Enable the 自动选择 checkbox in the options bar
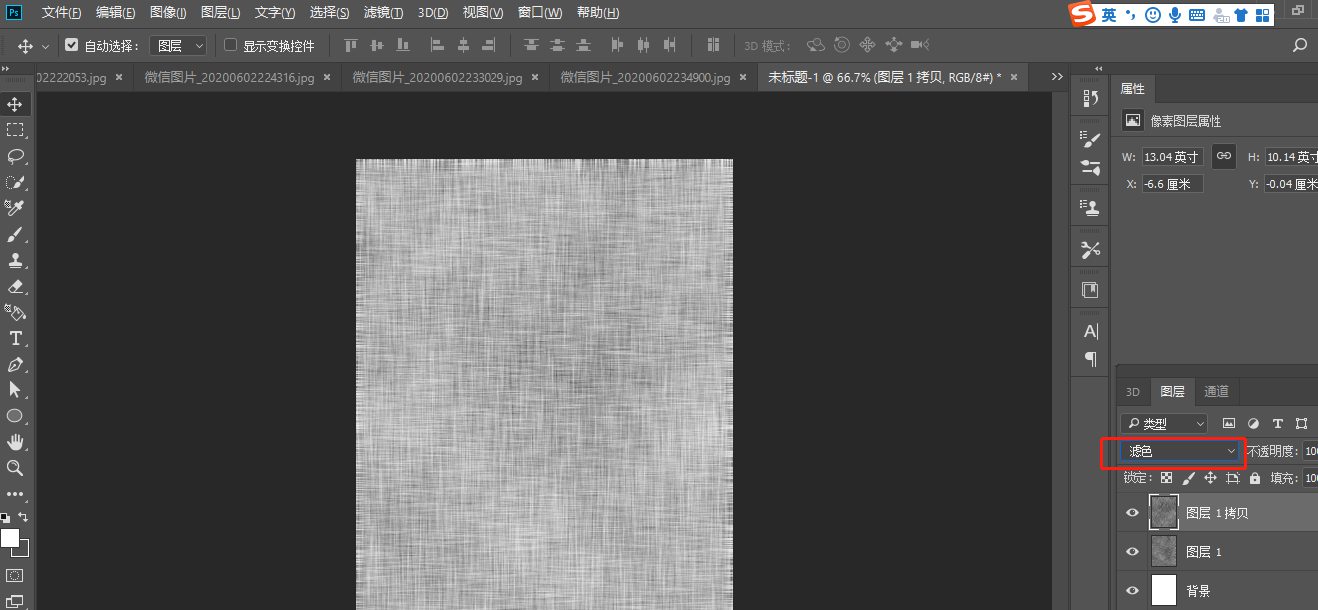 72,45
